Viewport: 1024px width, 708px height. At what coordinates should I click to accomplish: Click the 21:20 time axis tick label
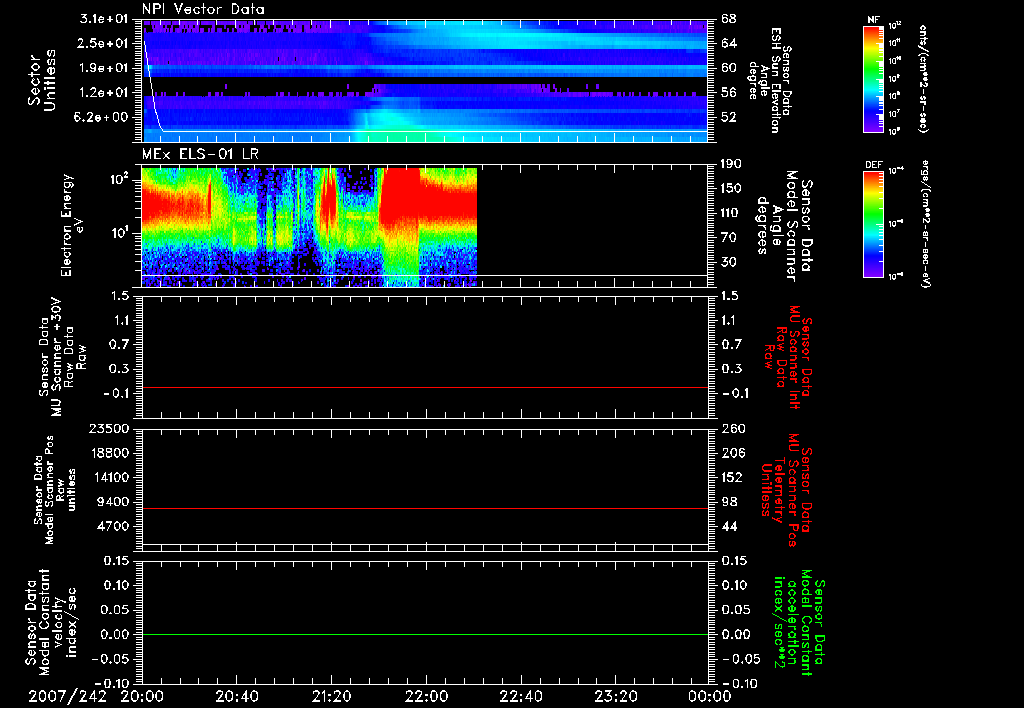pos(332,696)
